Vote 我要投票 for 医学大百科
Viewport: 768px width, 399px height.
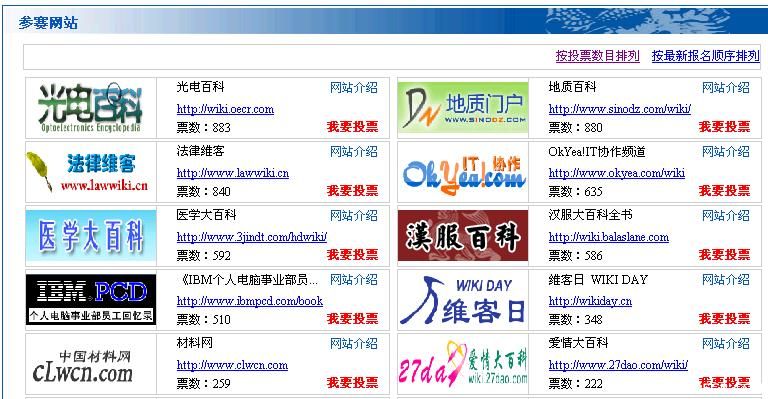click(x=353, y=255)
